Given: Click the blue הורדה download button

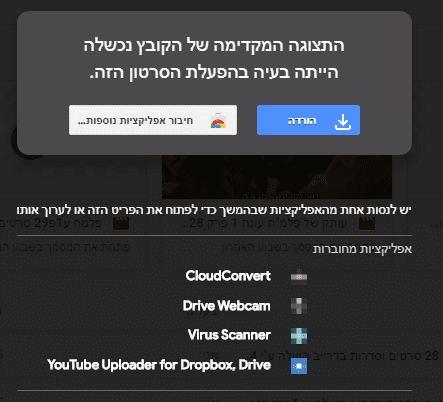Looking at the screenshot, I should tap(308, 120).
